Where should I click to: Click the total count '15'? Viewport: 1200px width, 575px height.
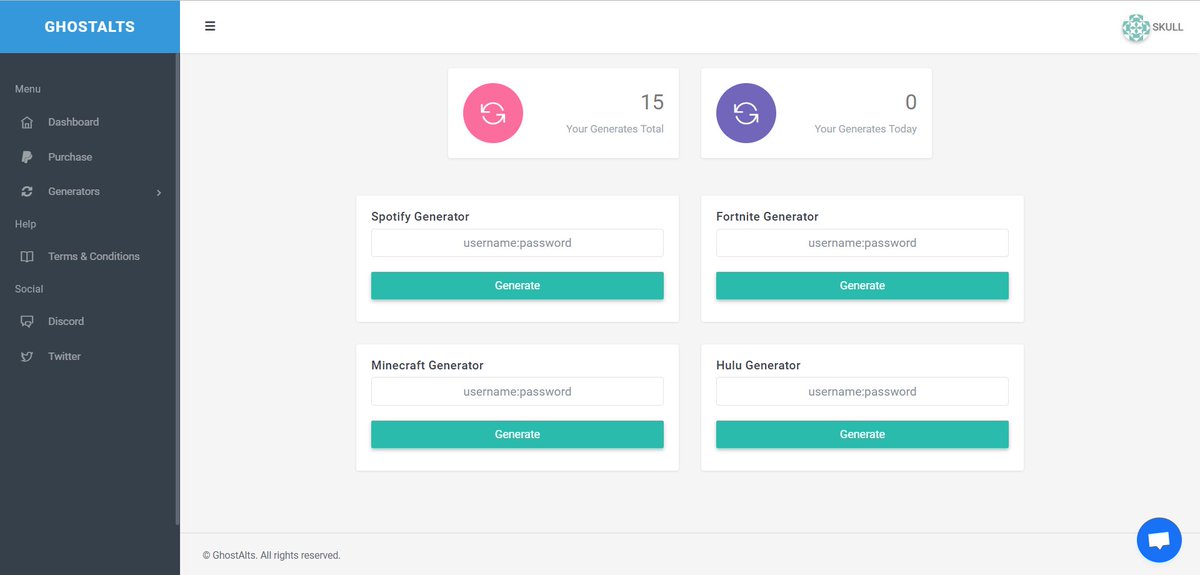pos(652,102)
